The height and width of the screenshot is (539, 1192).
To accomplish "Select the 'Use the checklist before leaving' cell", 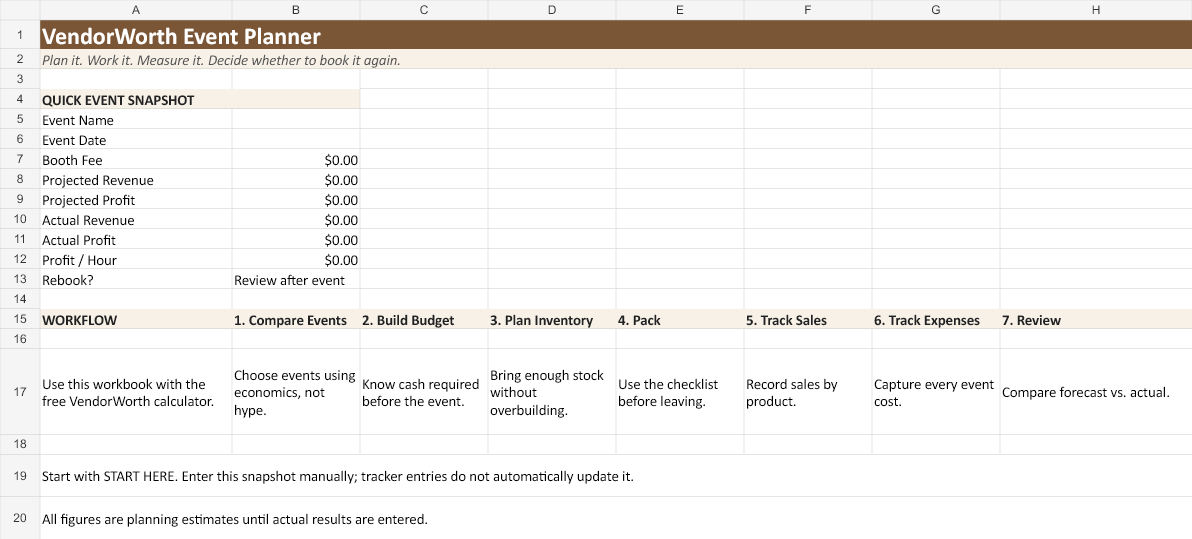I will coord(680,392).
